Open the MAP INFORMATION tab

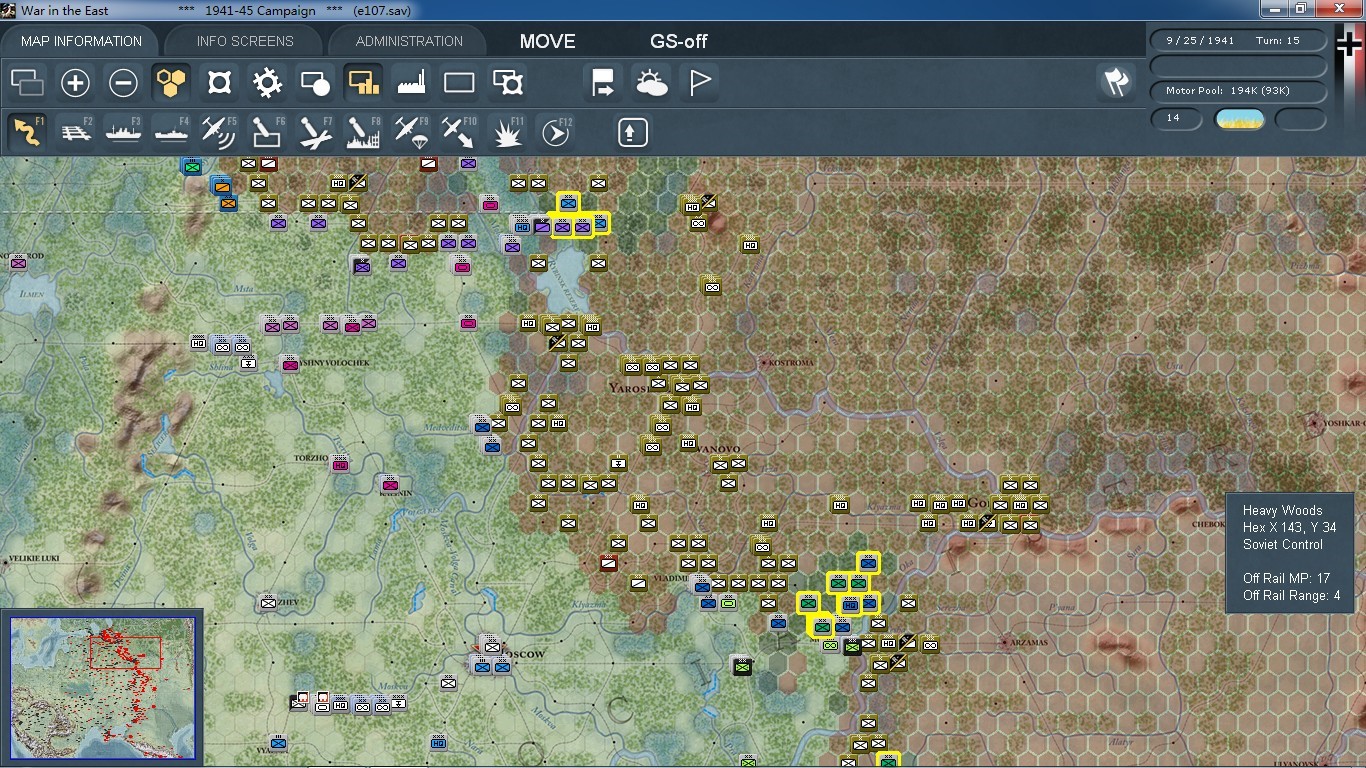(x=81, y=41)
